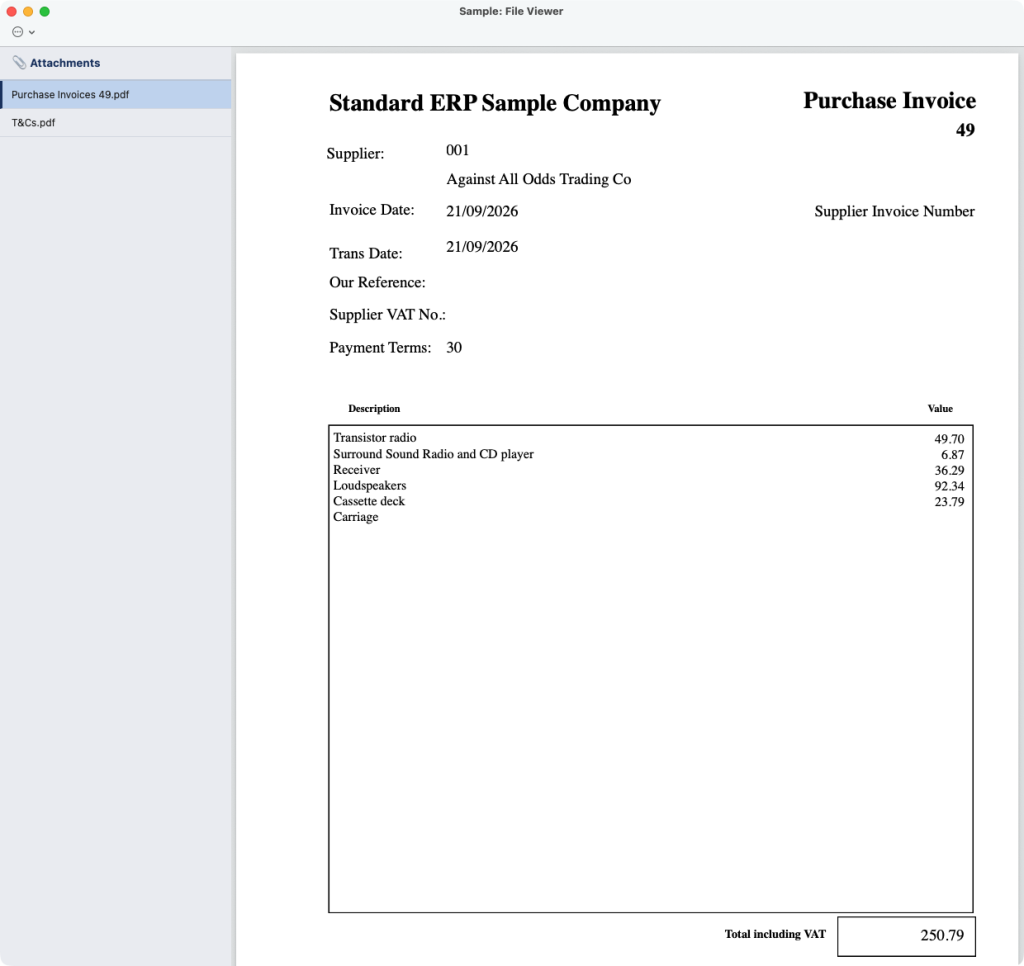
Task: Click the Trans Date label
Action: click(366, 253)
